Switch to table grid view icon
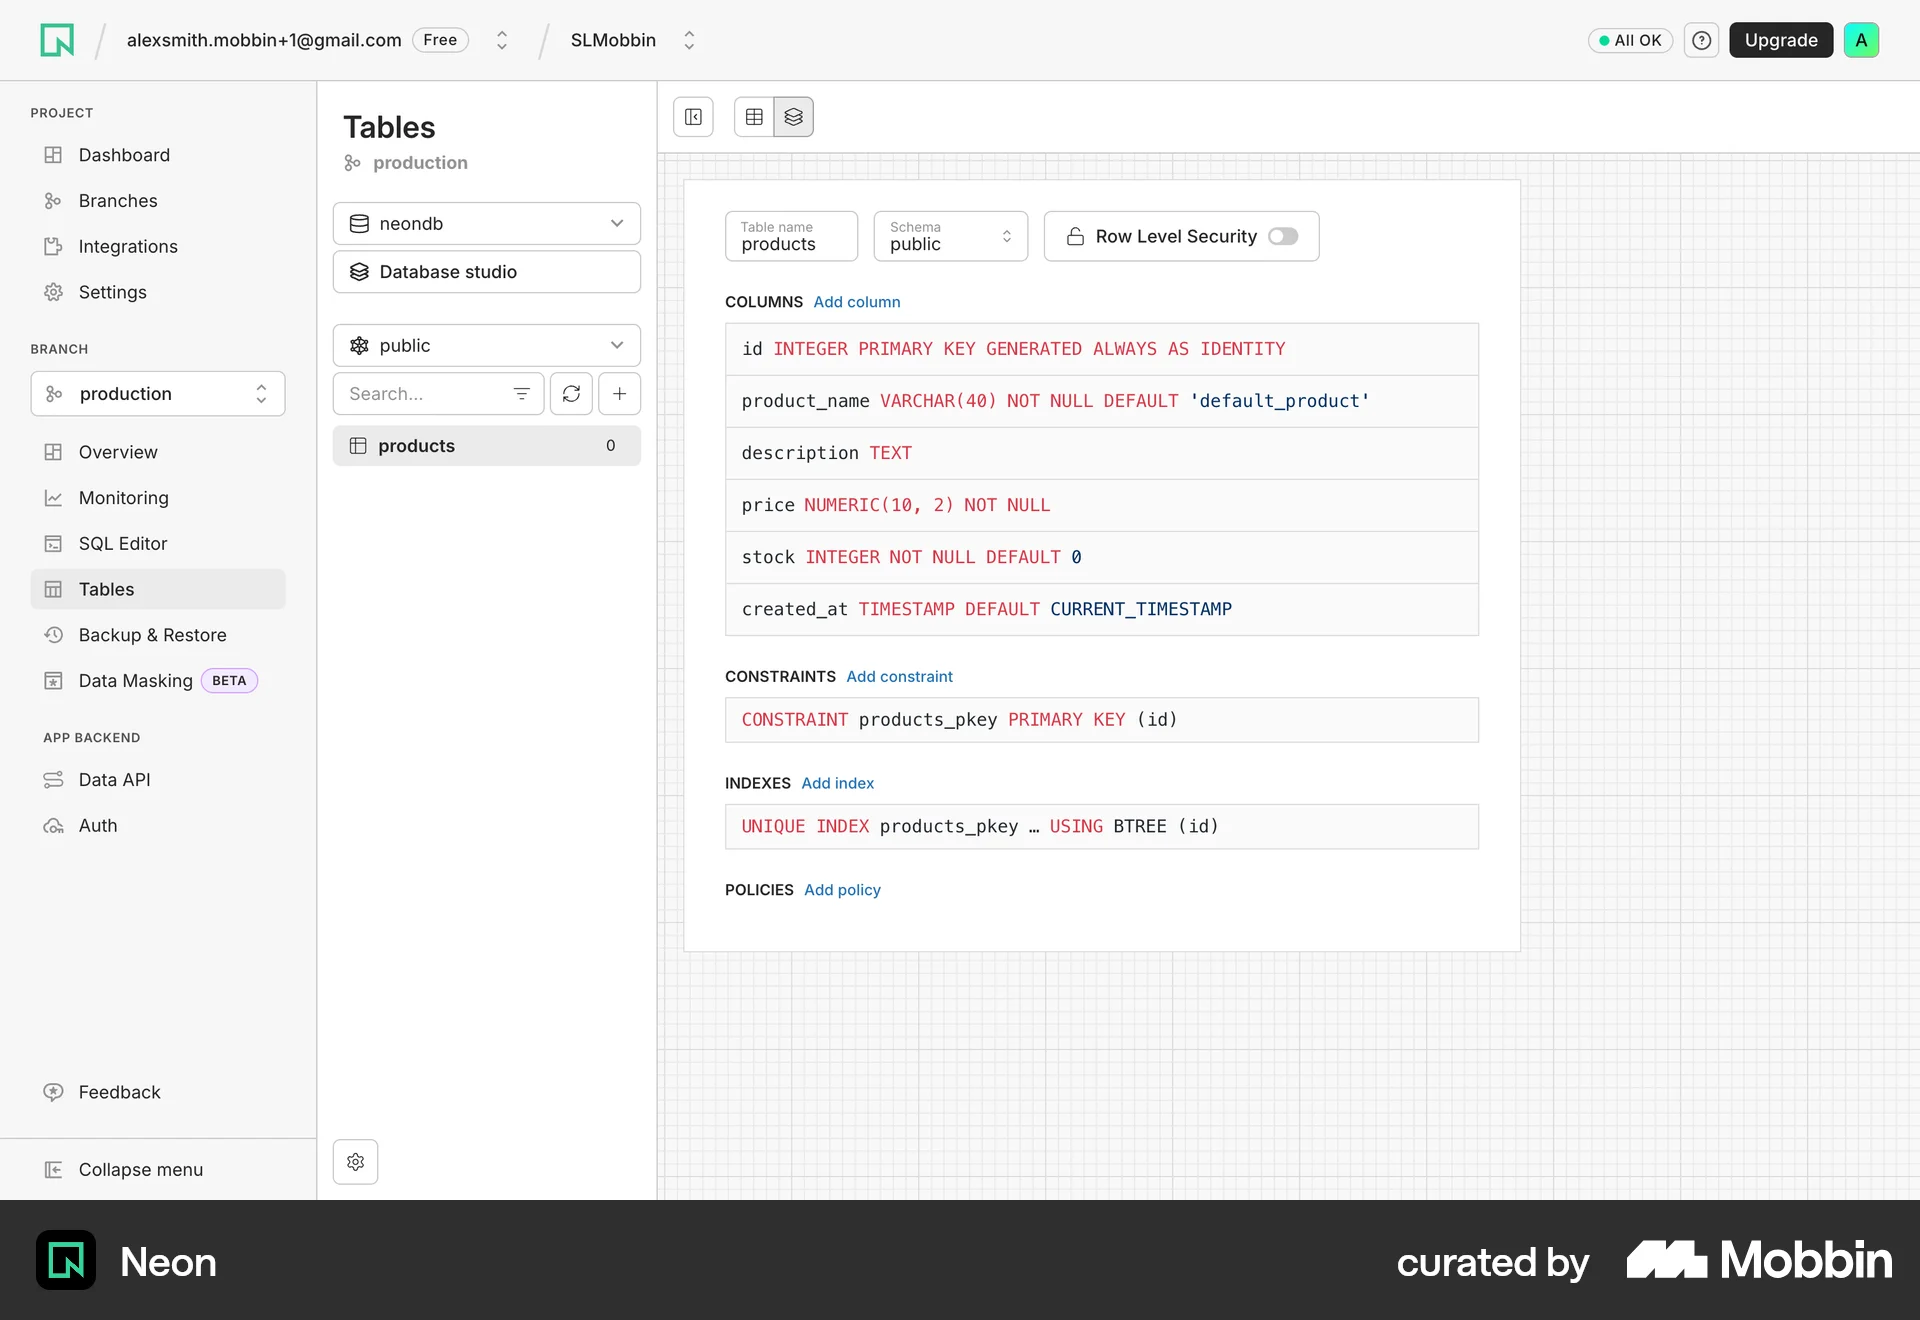This screenshot has height=1320, width=1920. (754, 117)
